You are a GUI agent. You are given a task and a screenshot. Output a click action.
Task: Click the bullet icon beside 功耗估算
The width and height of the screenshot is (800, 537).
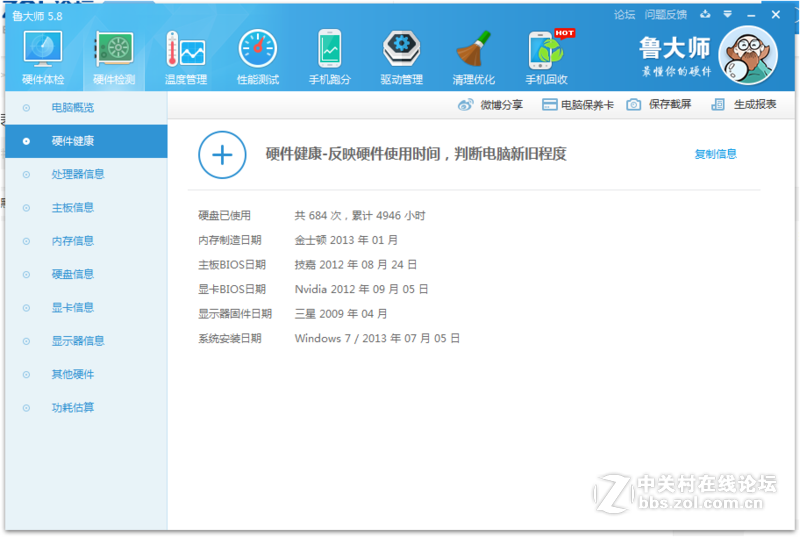pos(26,408)
